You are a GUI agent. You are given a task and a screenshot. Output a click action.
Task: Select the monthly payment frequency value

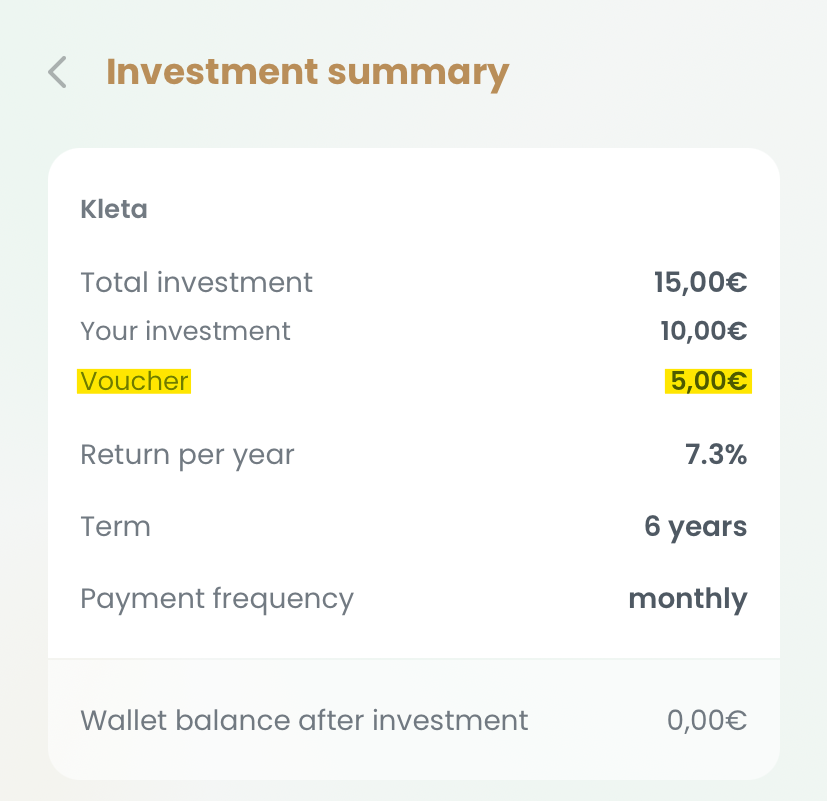[x=687, y=599]
